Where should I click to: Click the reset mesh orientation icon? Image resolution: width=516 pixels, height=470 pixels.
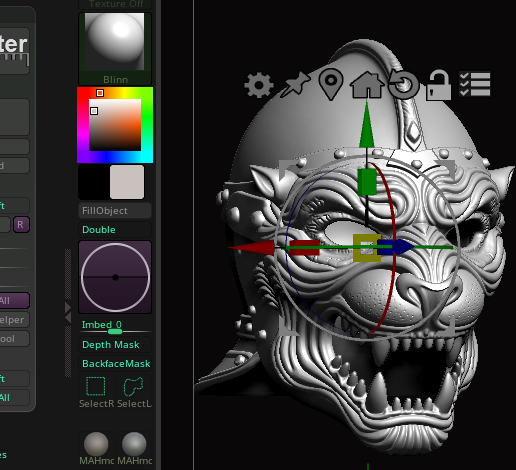tap(404, 85)
